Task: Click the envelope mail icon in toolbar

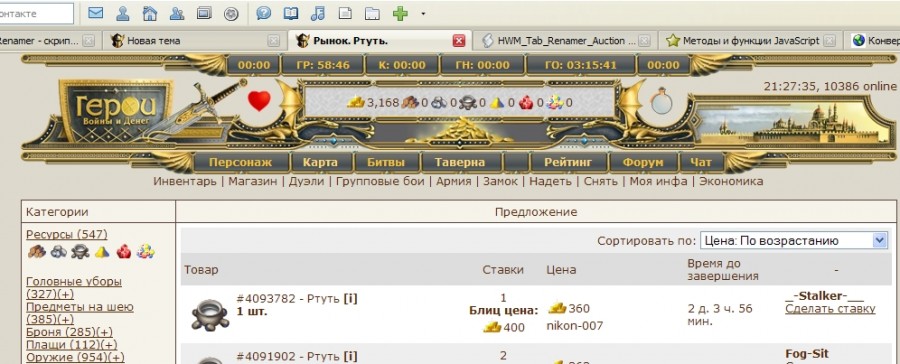Action: coord(95,13)
